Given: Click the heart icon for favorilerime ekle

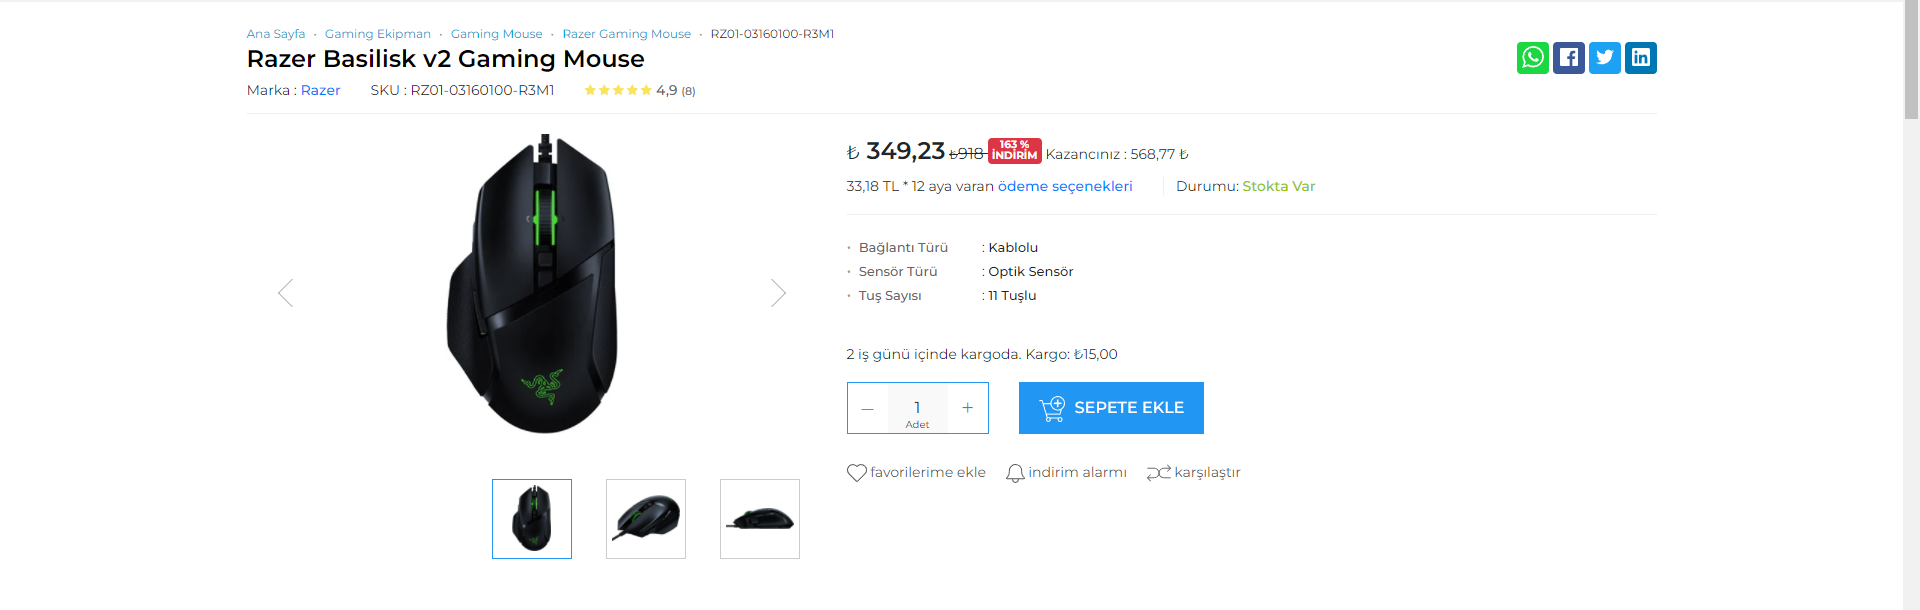Looking at the screenshot, I should tap(857, 473).
